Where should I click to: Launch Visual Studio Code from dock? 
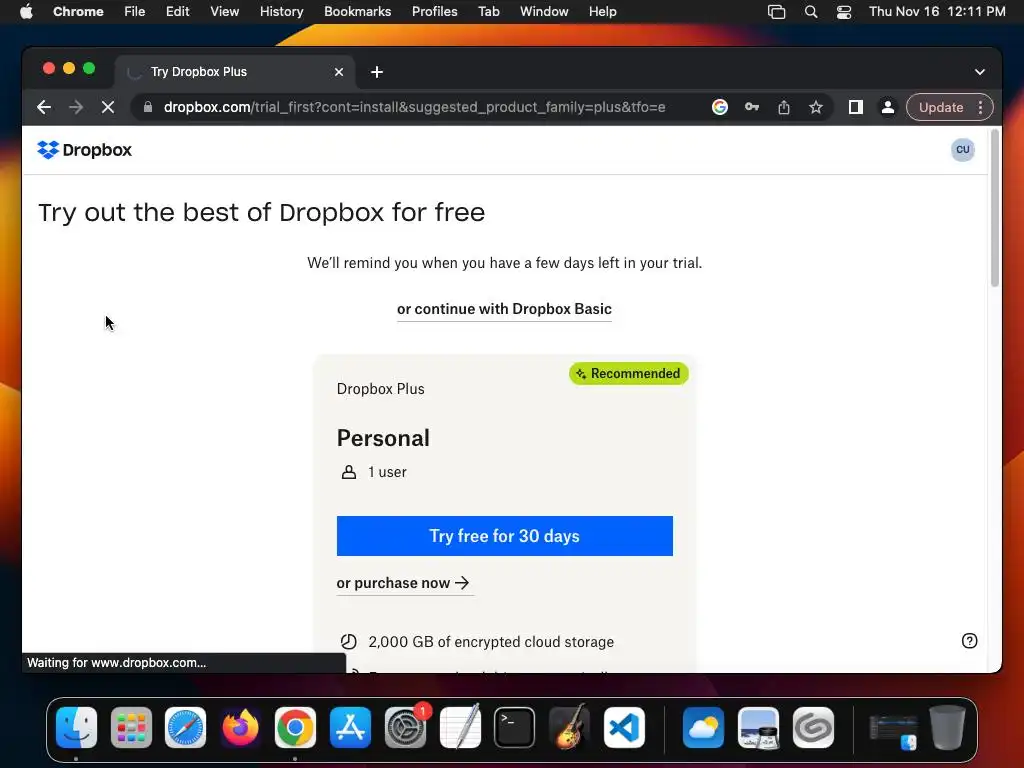(624, 728)
